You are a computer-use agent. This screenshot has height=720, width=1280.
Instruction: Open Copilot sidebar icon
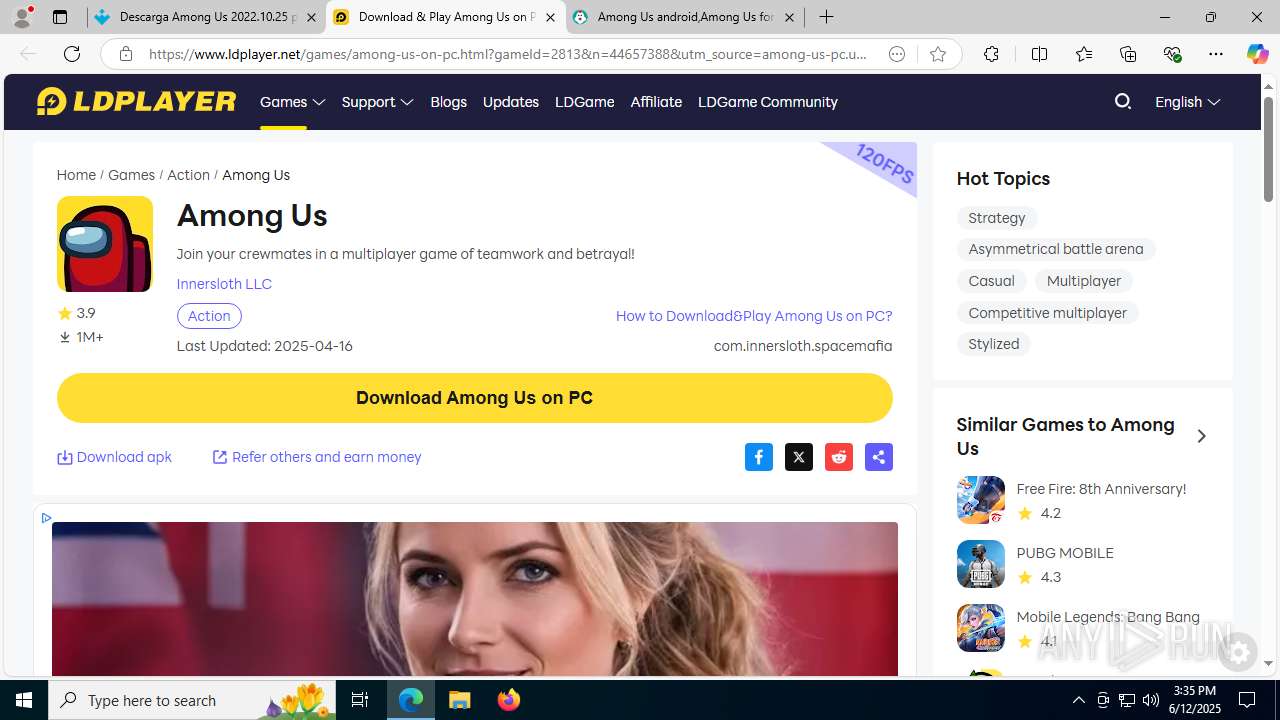1257,54
